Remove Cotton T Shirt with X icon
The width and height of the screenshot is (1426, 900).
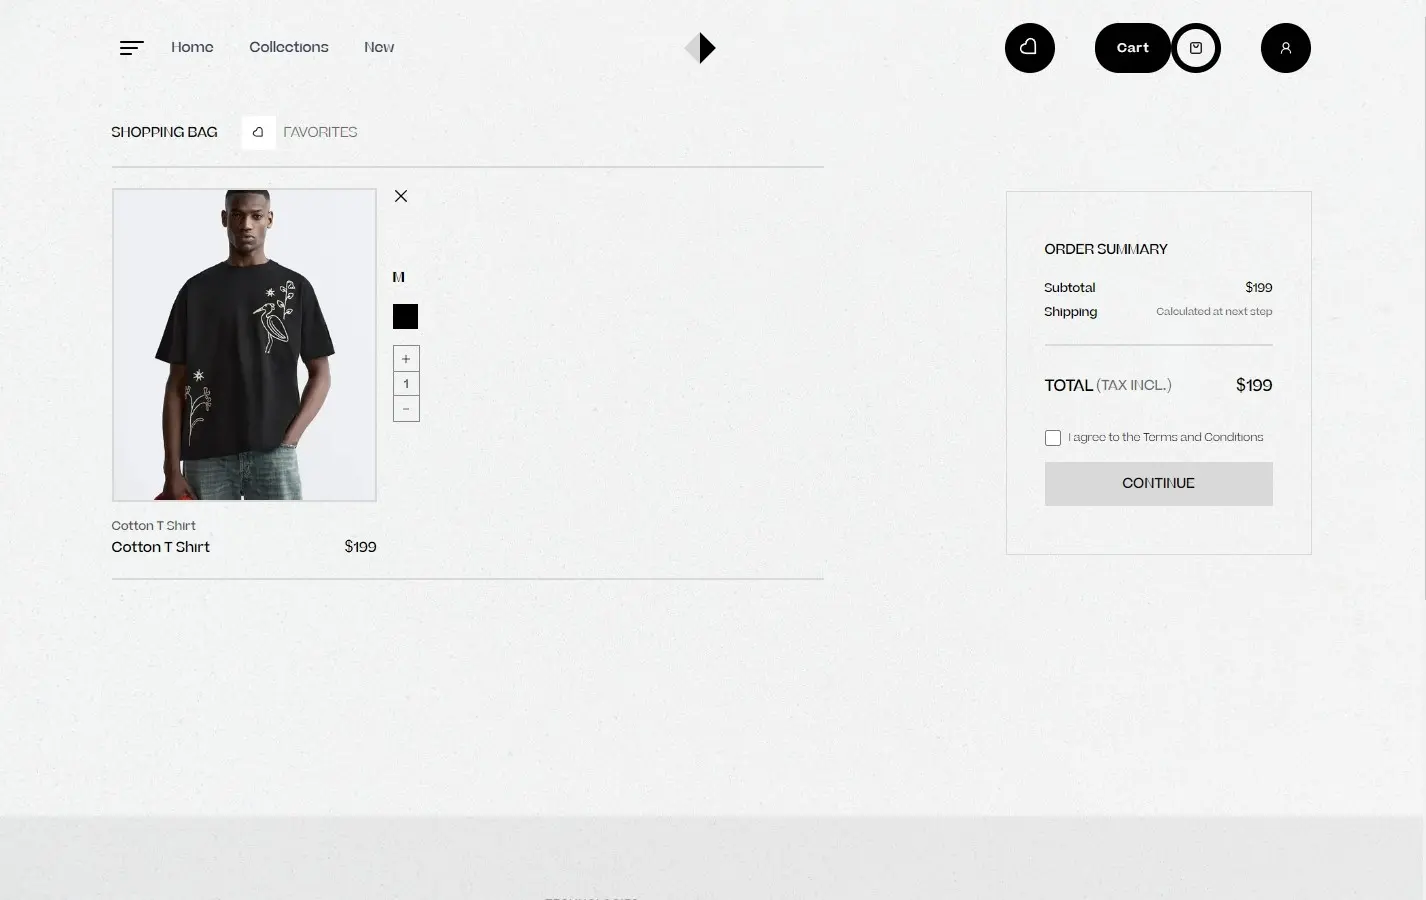point(401,196)
